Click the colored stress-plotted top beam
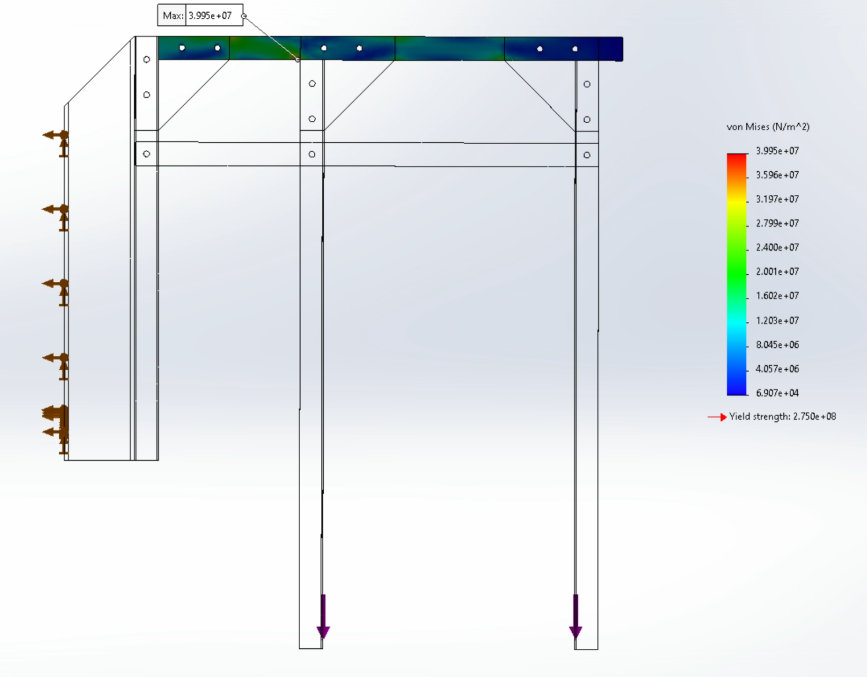Image resolution: width=867 pixels, height=677 pixels. coord(390,49)
